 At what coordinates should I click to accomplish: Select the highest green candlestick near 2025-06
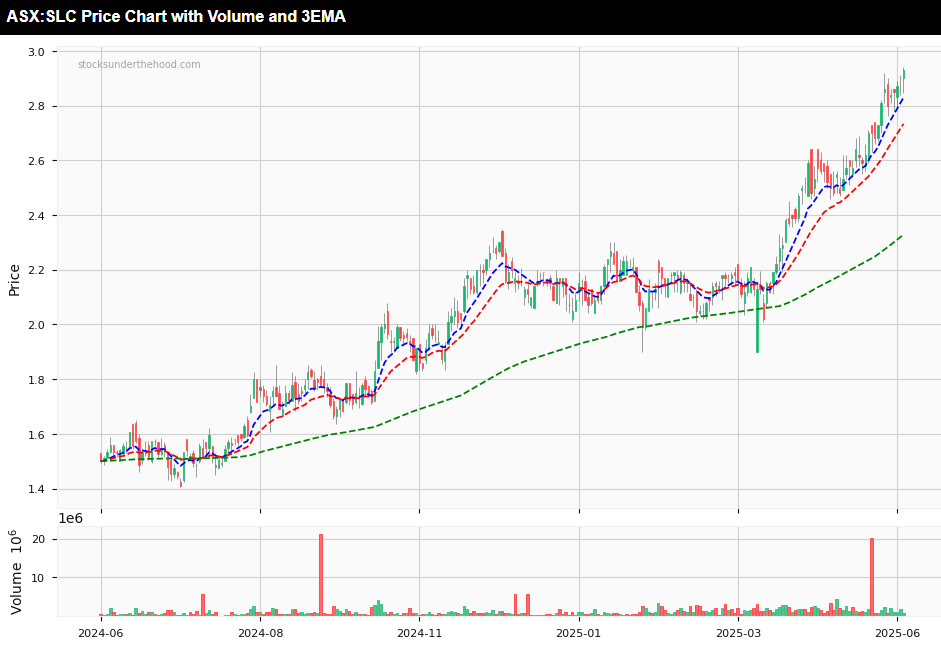(903, 75)
